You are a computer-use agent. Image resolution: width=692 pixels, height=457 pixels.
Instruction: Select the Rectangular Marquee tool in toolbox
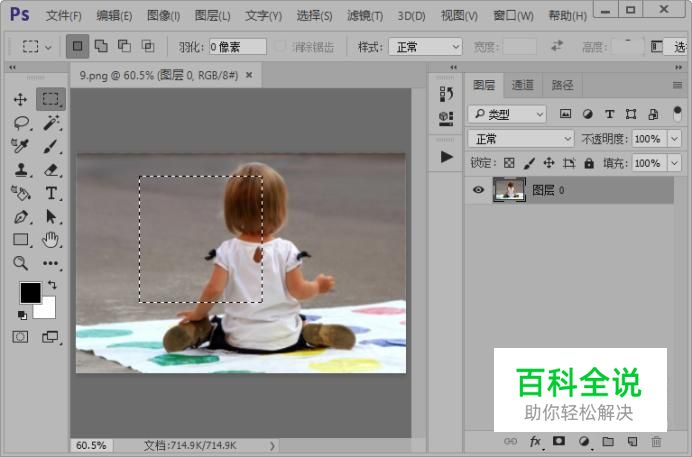coord(50,99)
